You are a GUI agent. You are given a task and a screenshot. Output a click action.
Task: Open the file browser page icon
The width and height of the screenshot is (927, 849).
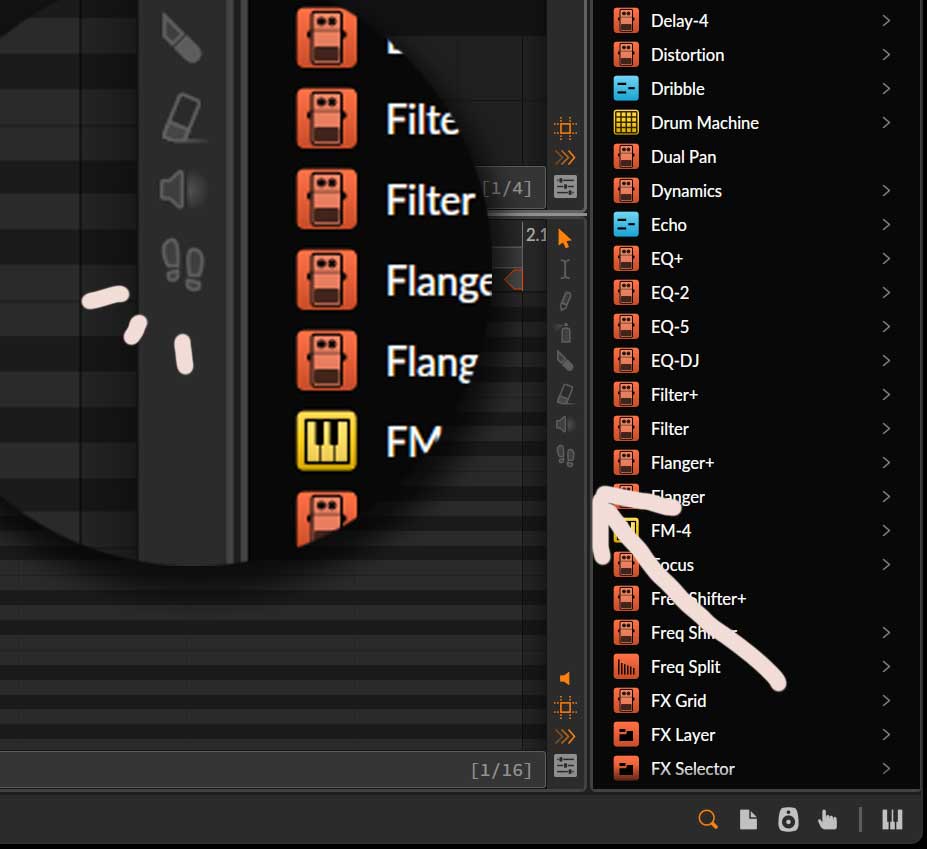click(748, 819)
